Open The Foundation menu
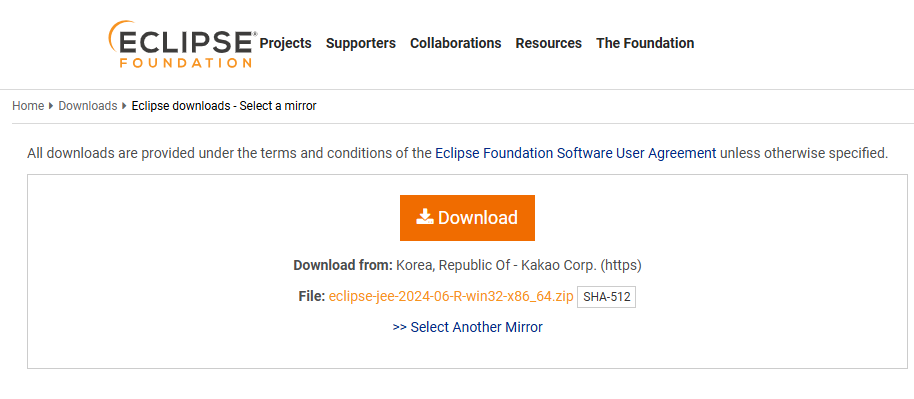Screen dimensions: 914x399 (x=645, y=43)
